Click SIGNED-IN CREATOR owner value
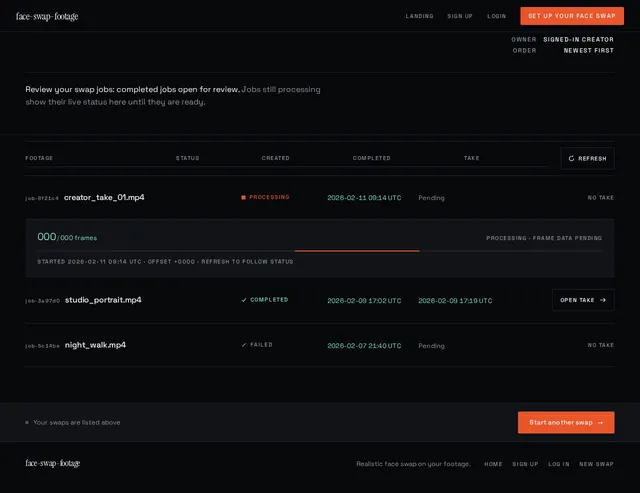Viewport: 640px width, 493px height. [x=578, y=40]
